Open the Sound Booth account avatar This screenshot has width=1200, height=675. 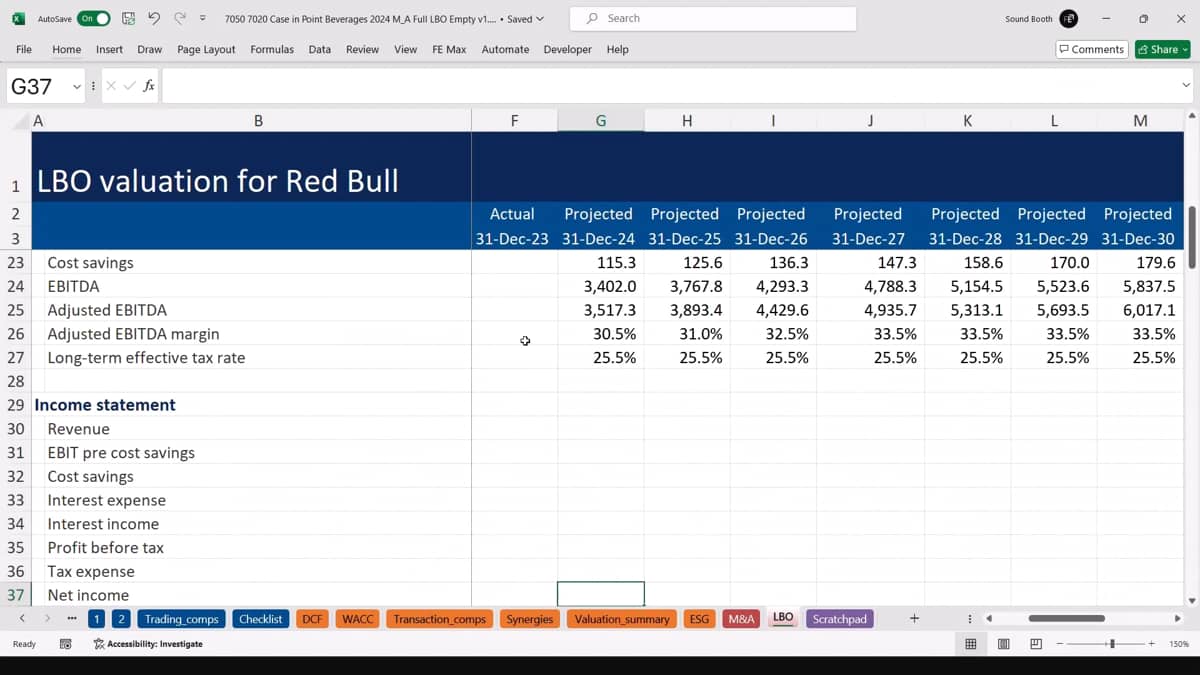point(1069,19)
